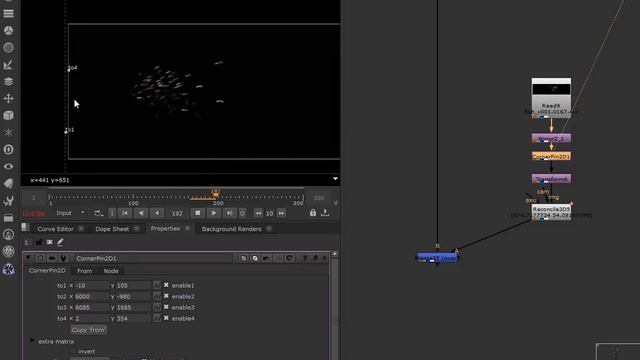
Task: Open the Input playback range dropdown
Action: (70, 213)
